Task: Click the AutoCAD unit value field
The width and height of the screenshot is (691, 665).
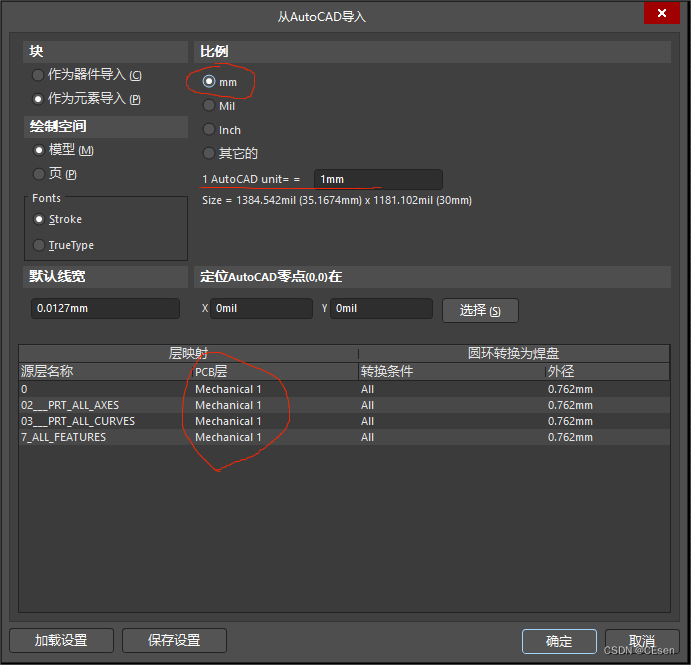Action: 378,179
